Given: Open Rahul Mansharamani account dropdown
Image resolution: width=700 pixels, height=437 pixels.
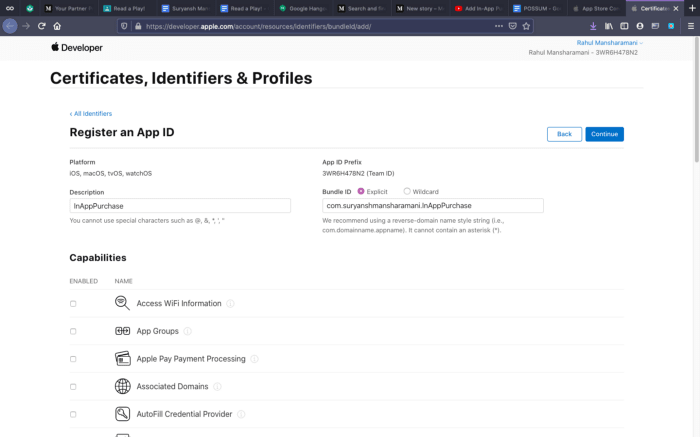Looking at the screenshot, I should (x=609, y=43).
